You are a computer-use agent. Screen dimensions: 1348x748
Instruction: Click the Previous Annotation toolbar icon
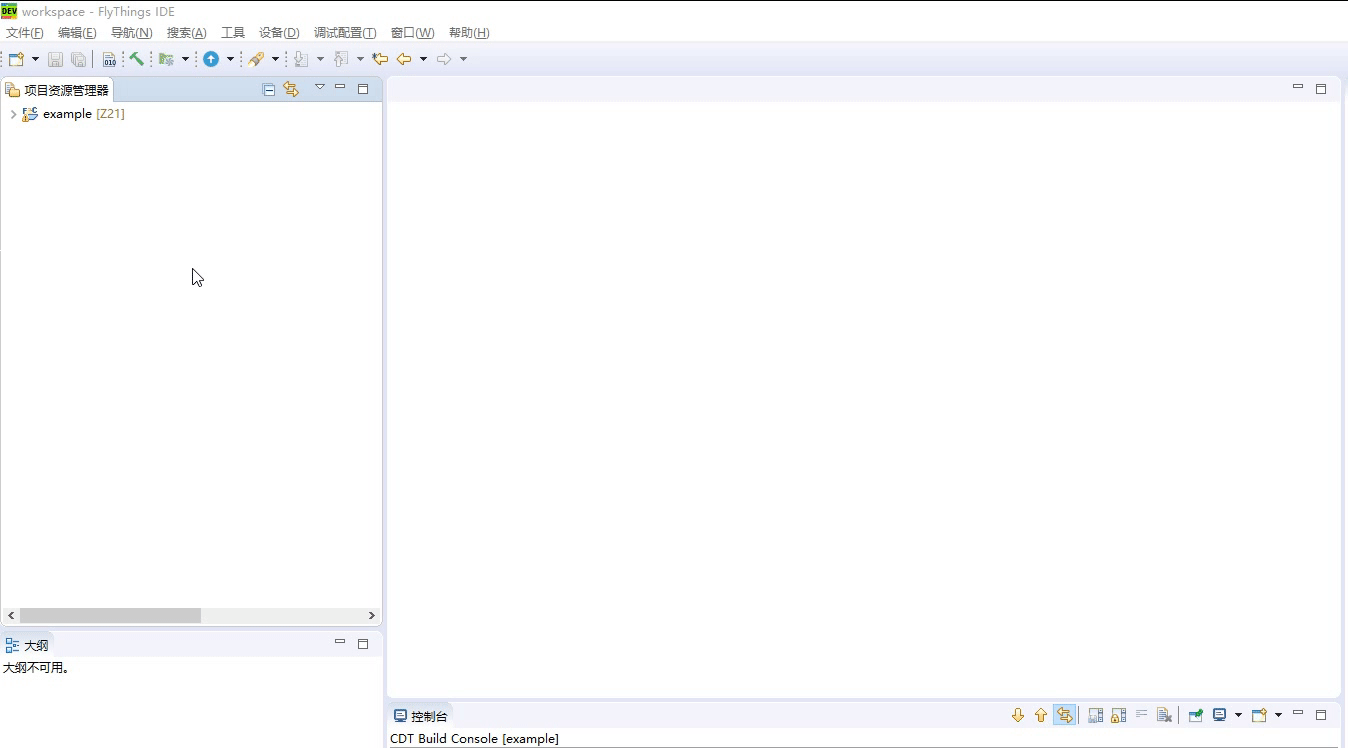coord(341,59)
